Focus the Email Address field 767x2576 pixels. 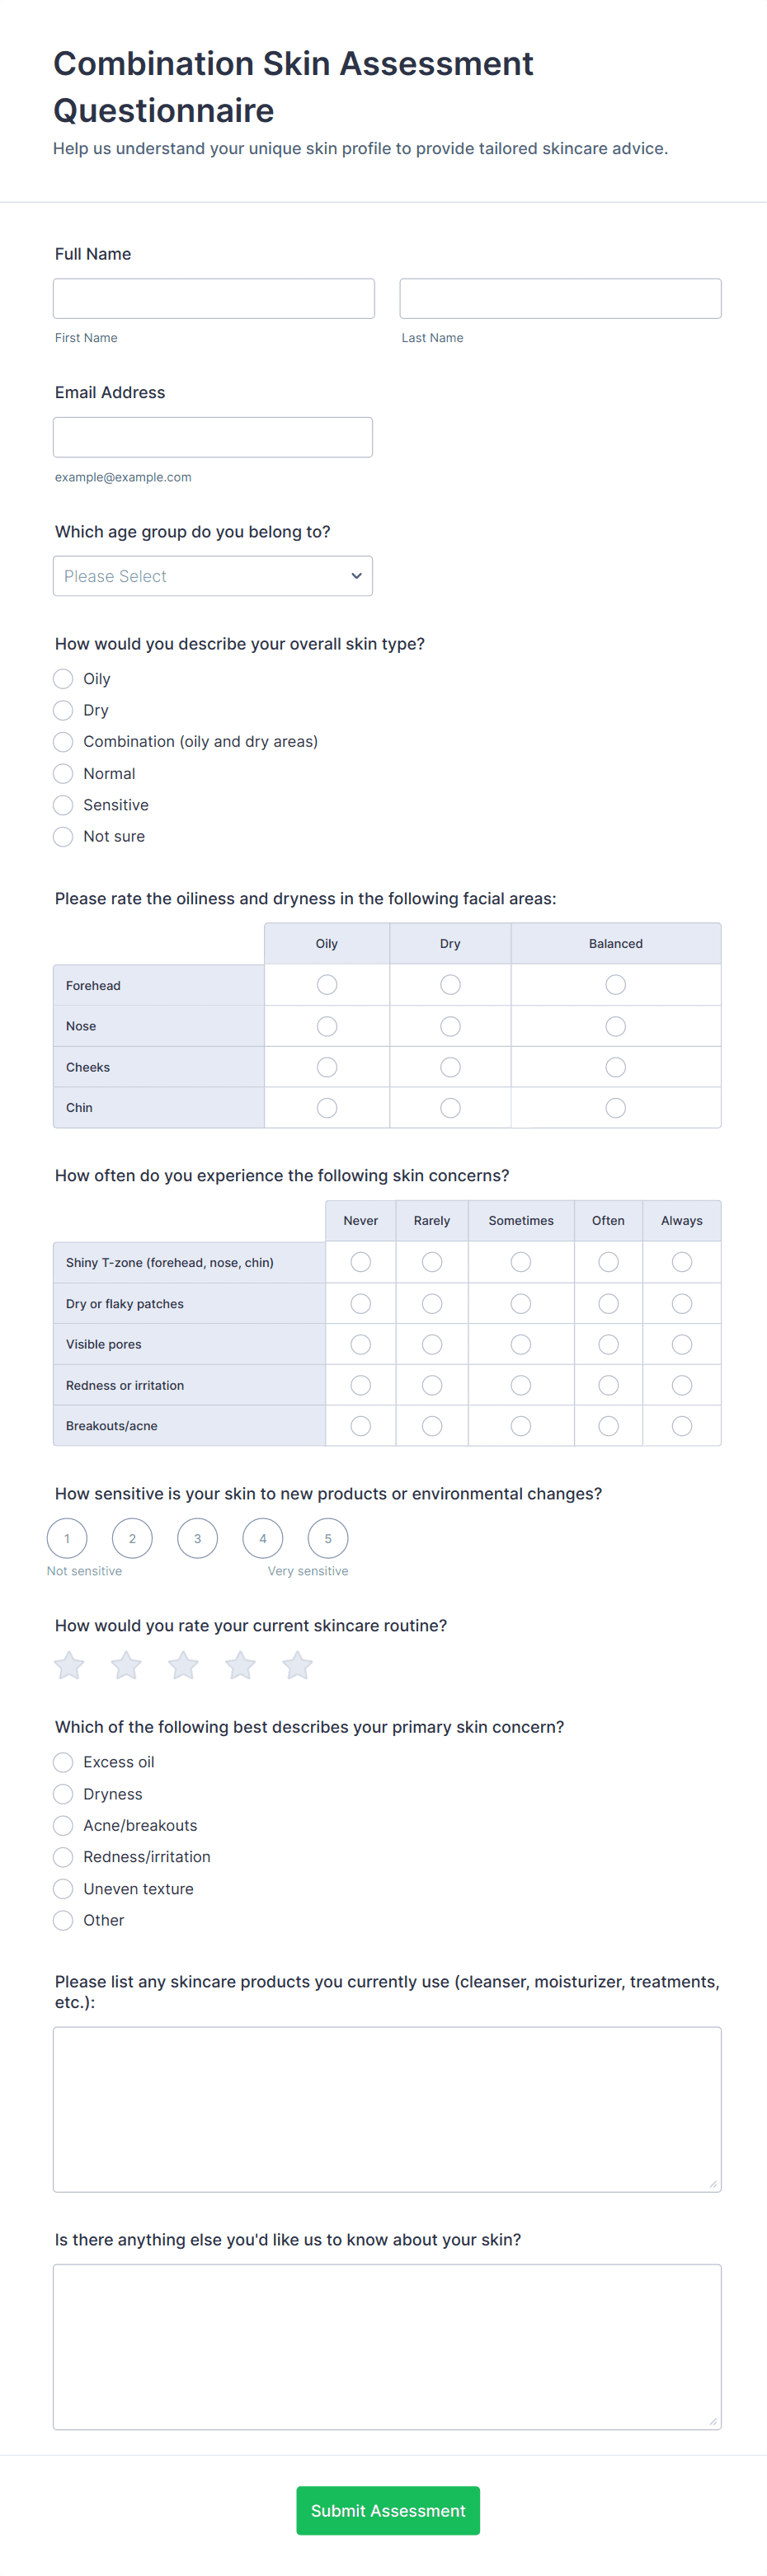point(213,438)
